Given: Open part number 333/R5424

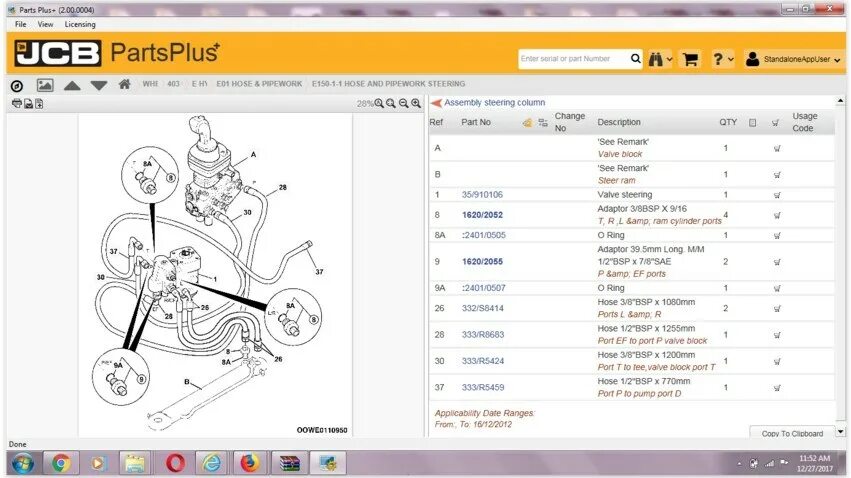Looking at the screenshot, I should point(482,361).
